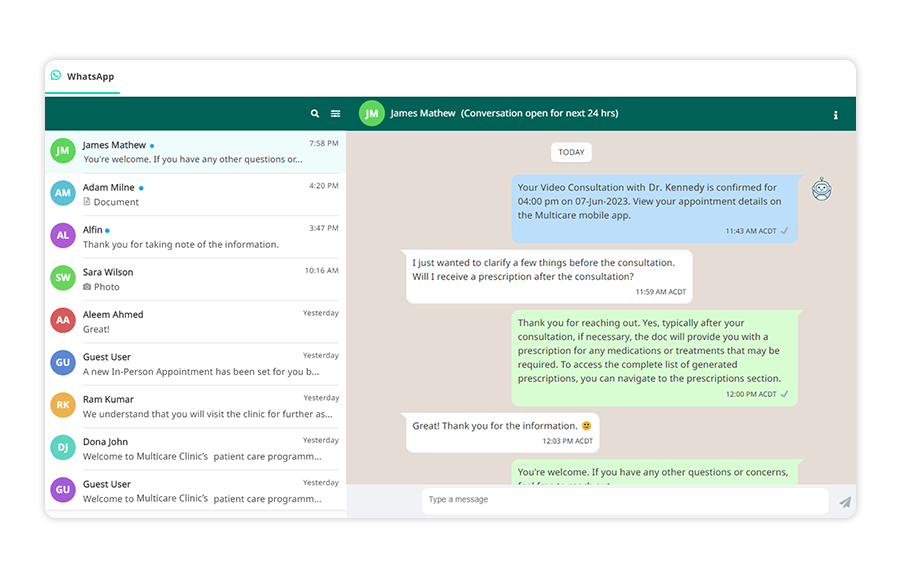Click the message asking about a prescription

click(x=549, y=276)
